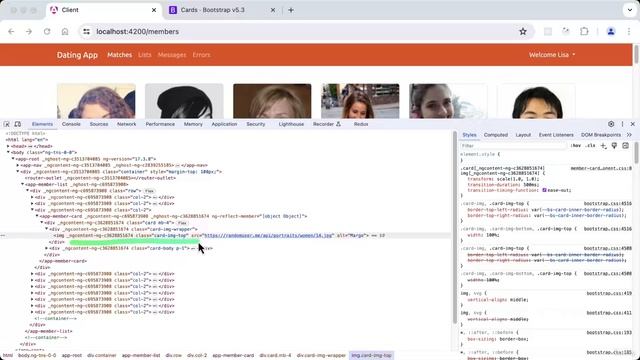Open the Errors nav link

coord(201,55)
